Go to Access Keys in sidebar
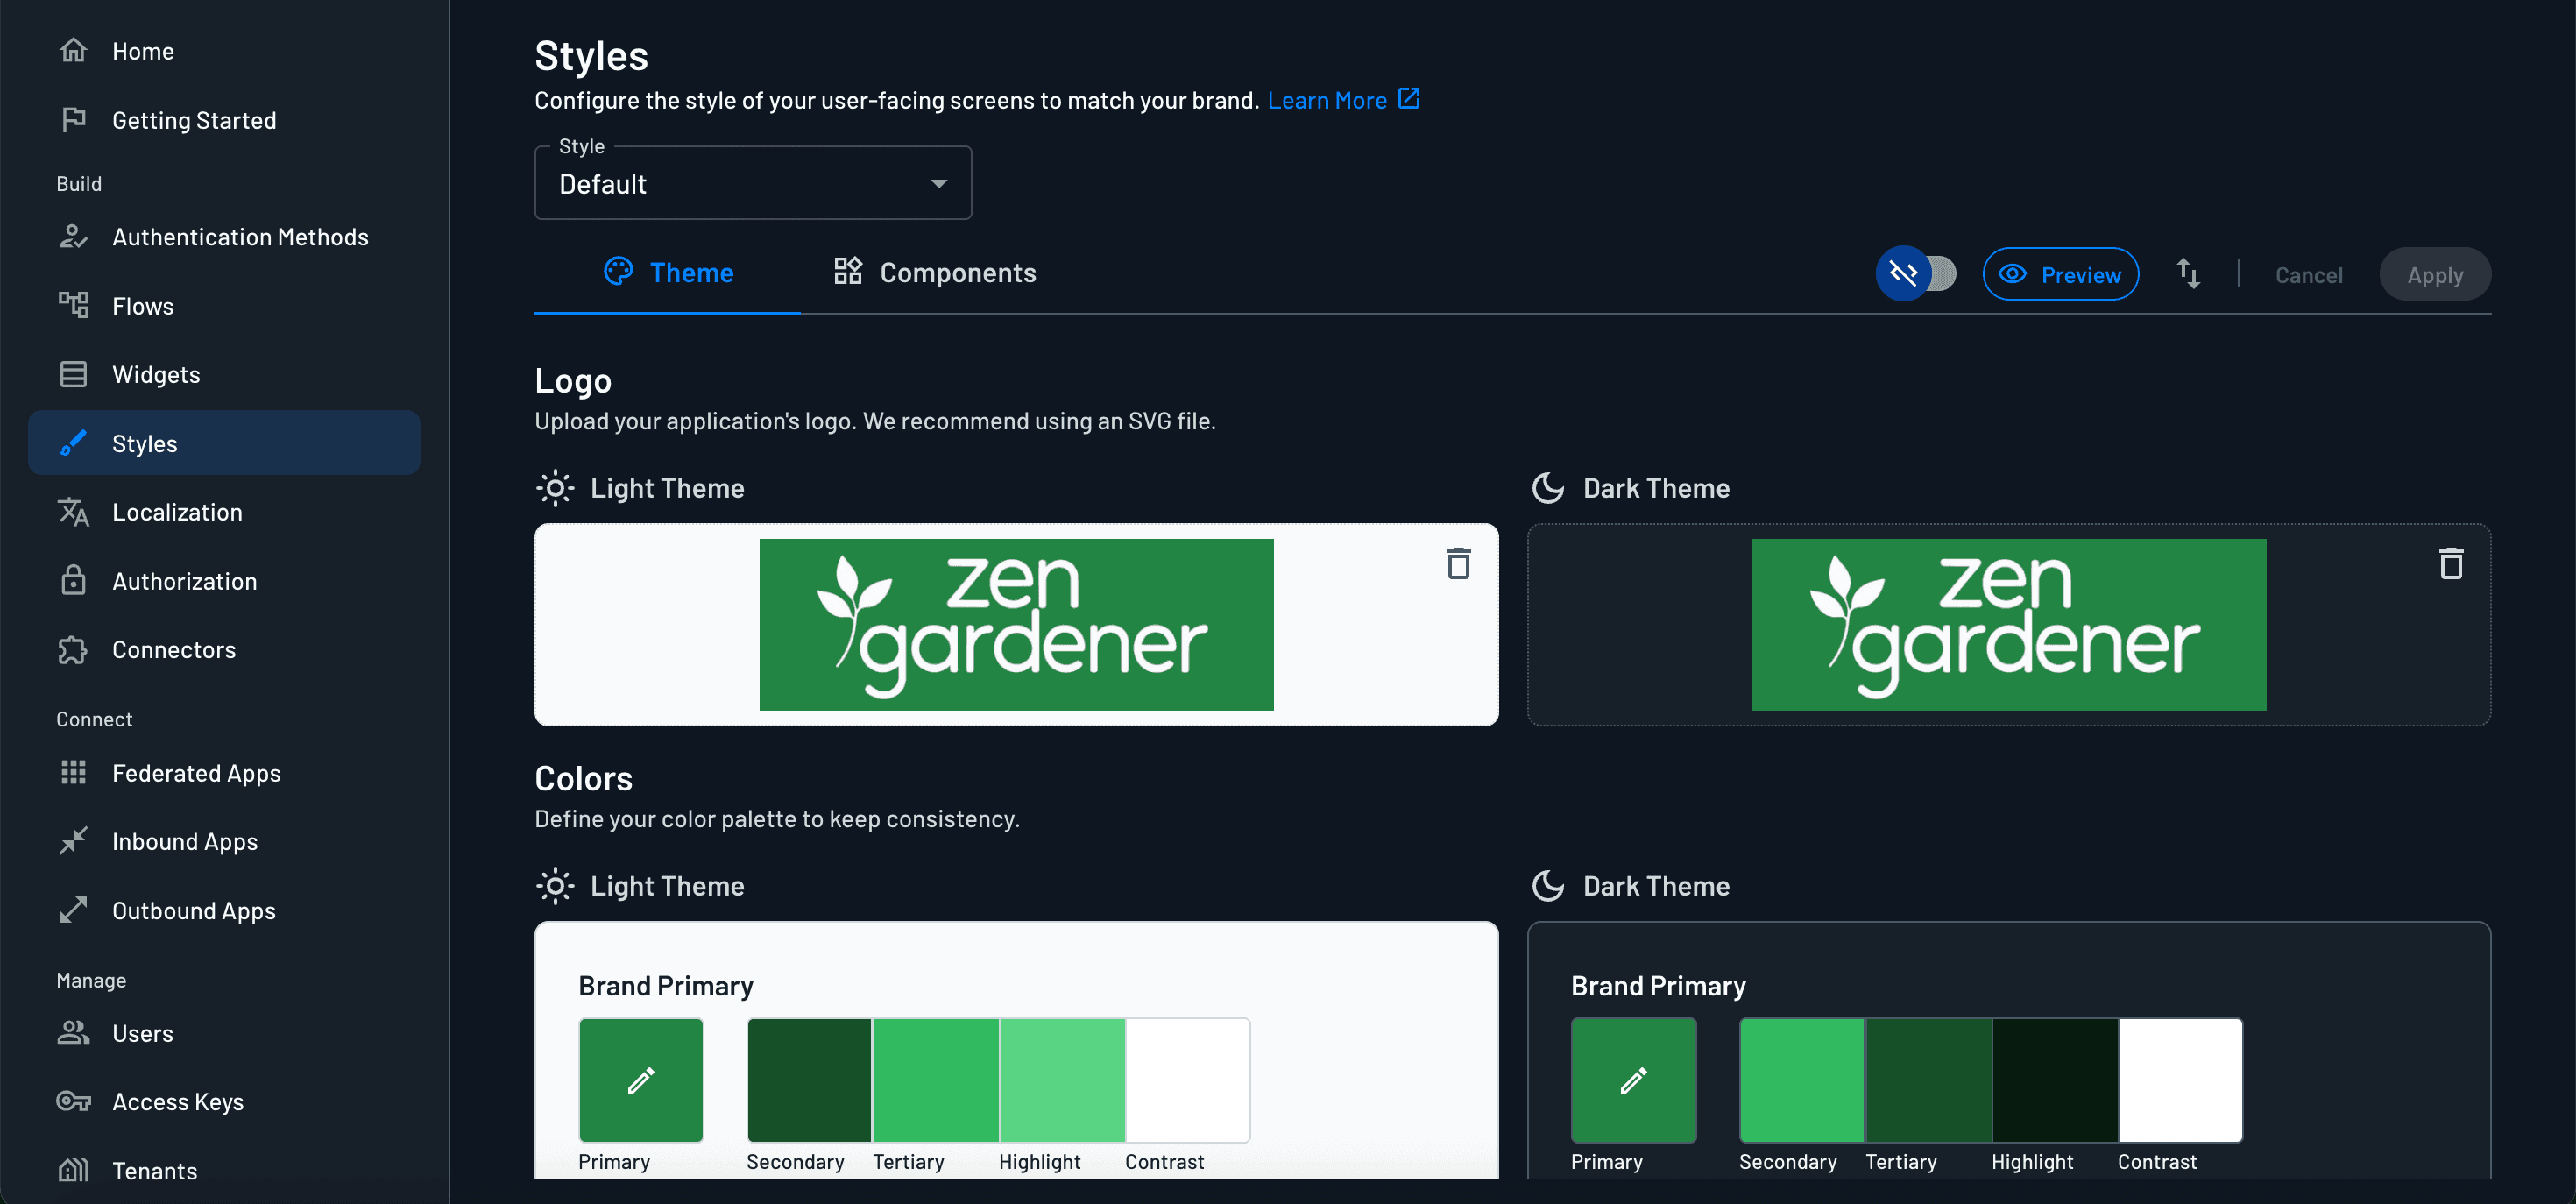Screen dimensions: 2576x1204 point(178,1102)
